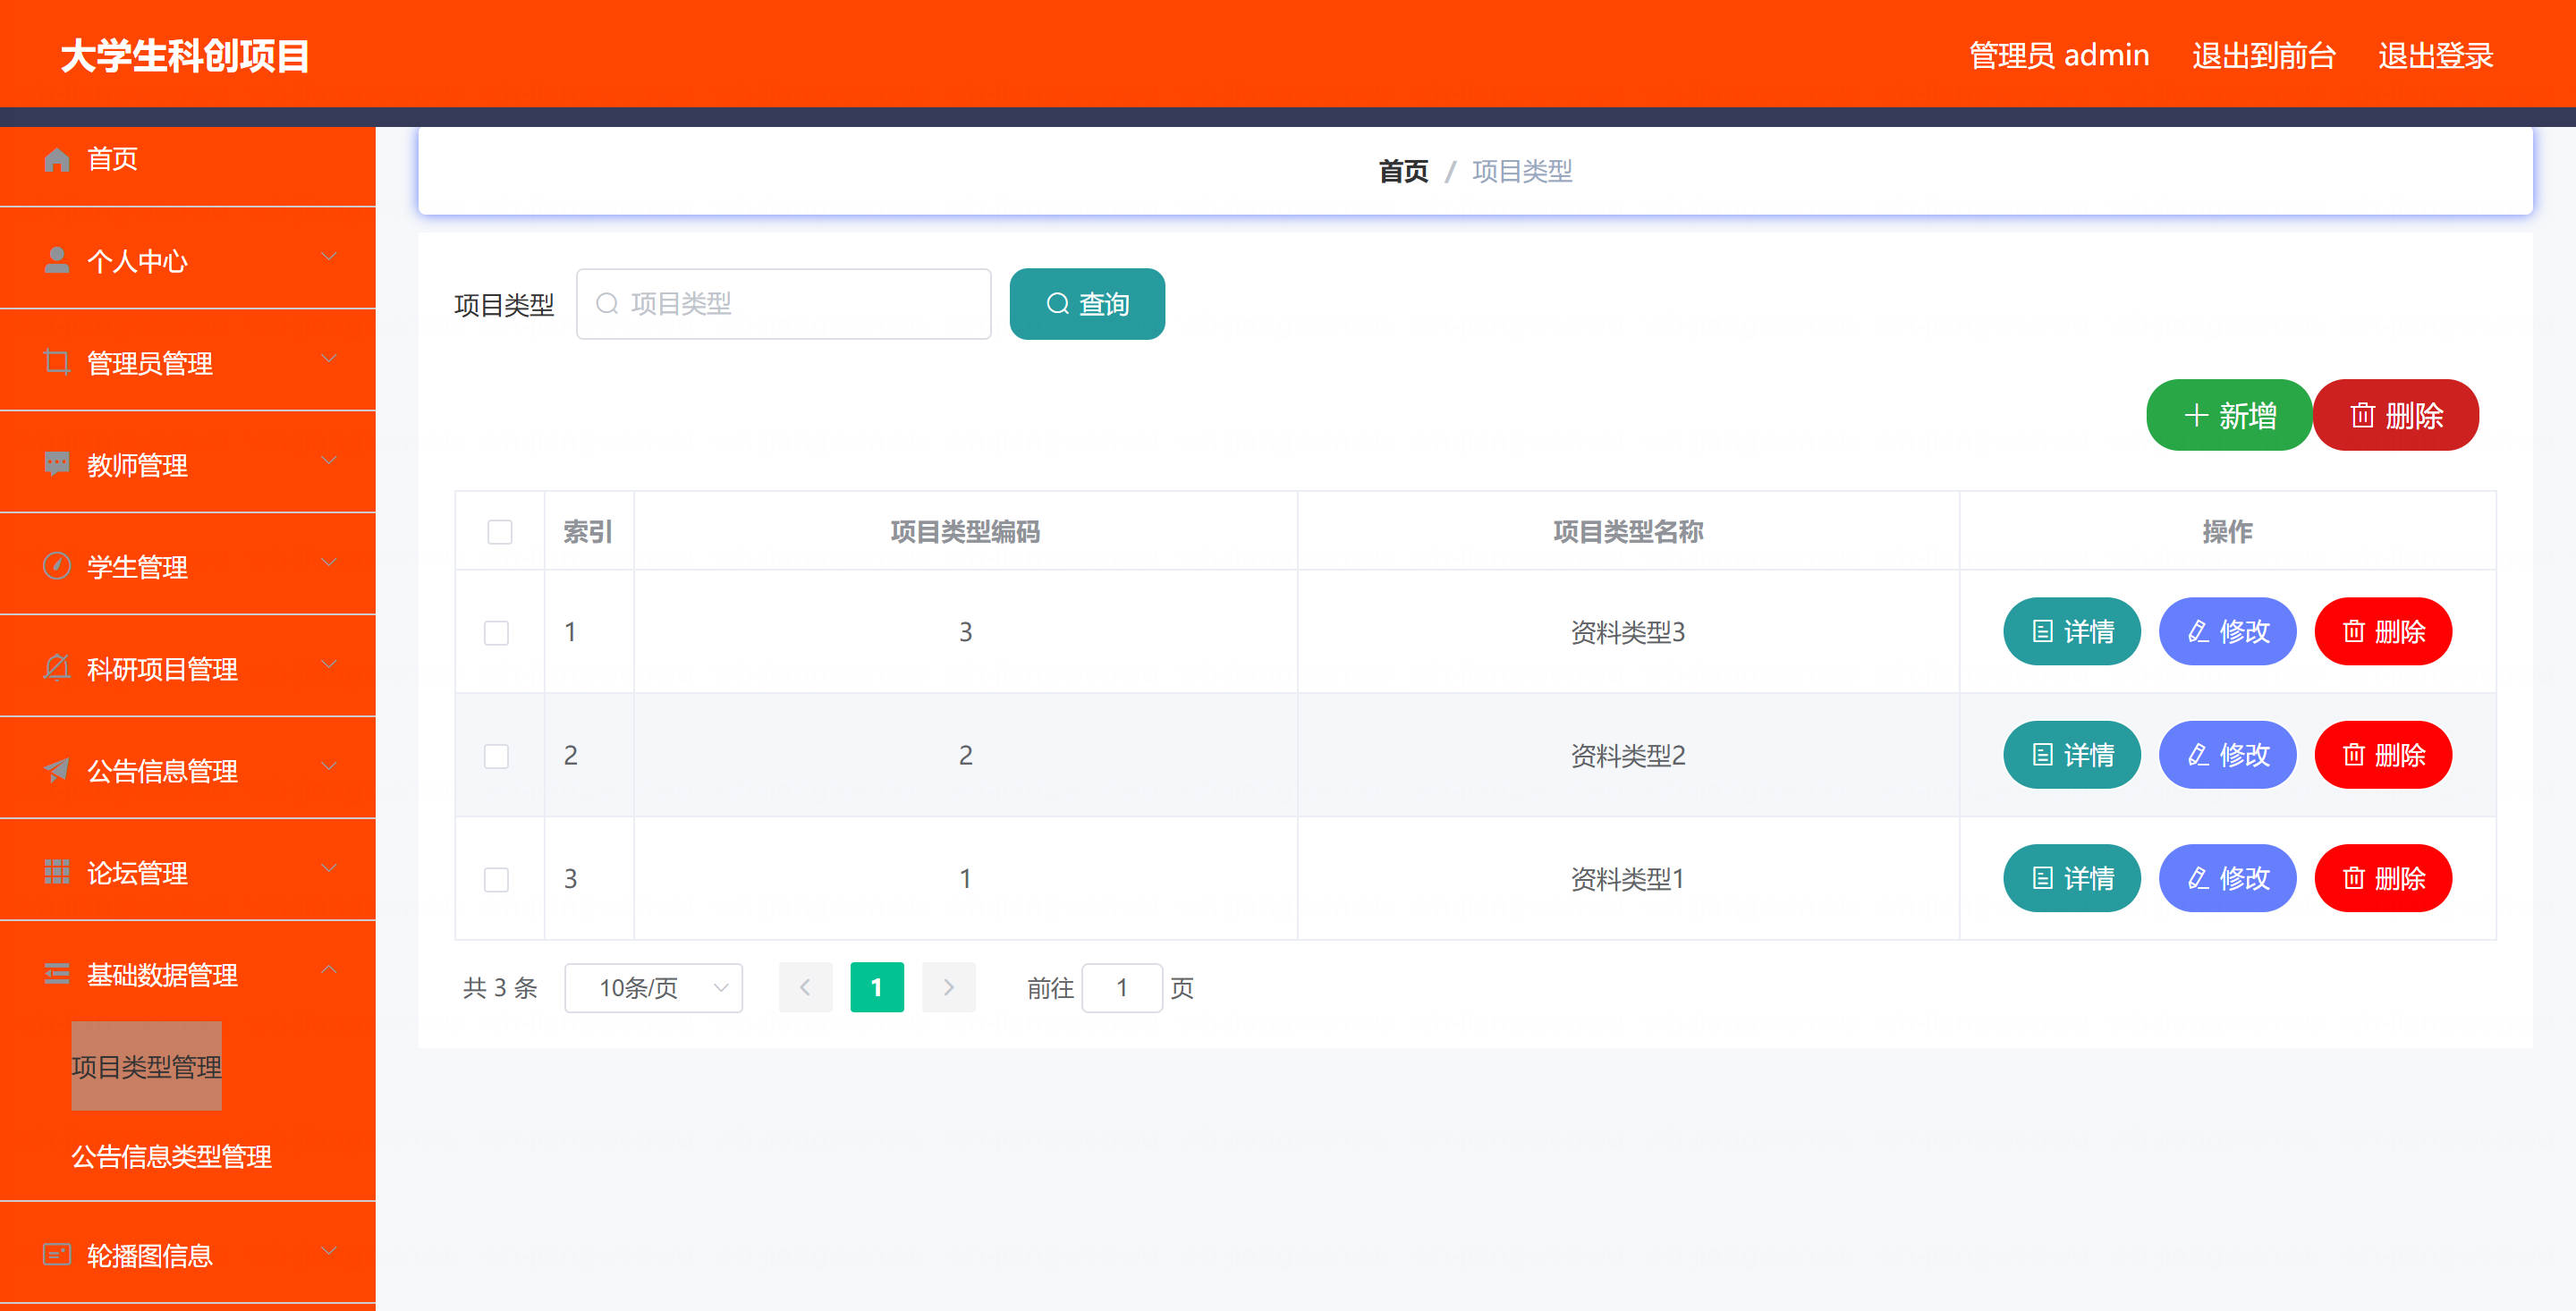2576x1311 pixels.
Task: Check the row for 资料类型3
Action: point(496,632)
